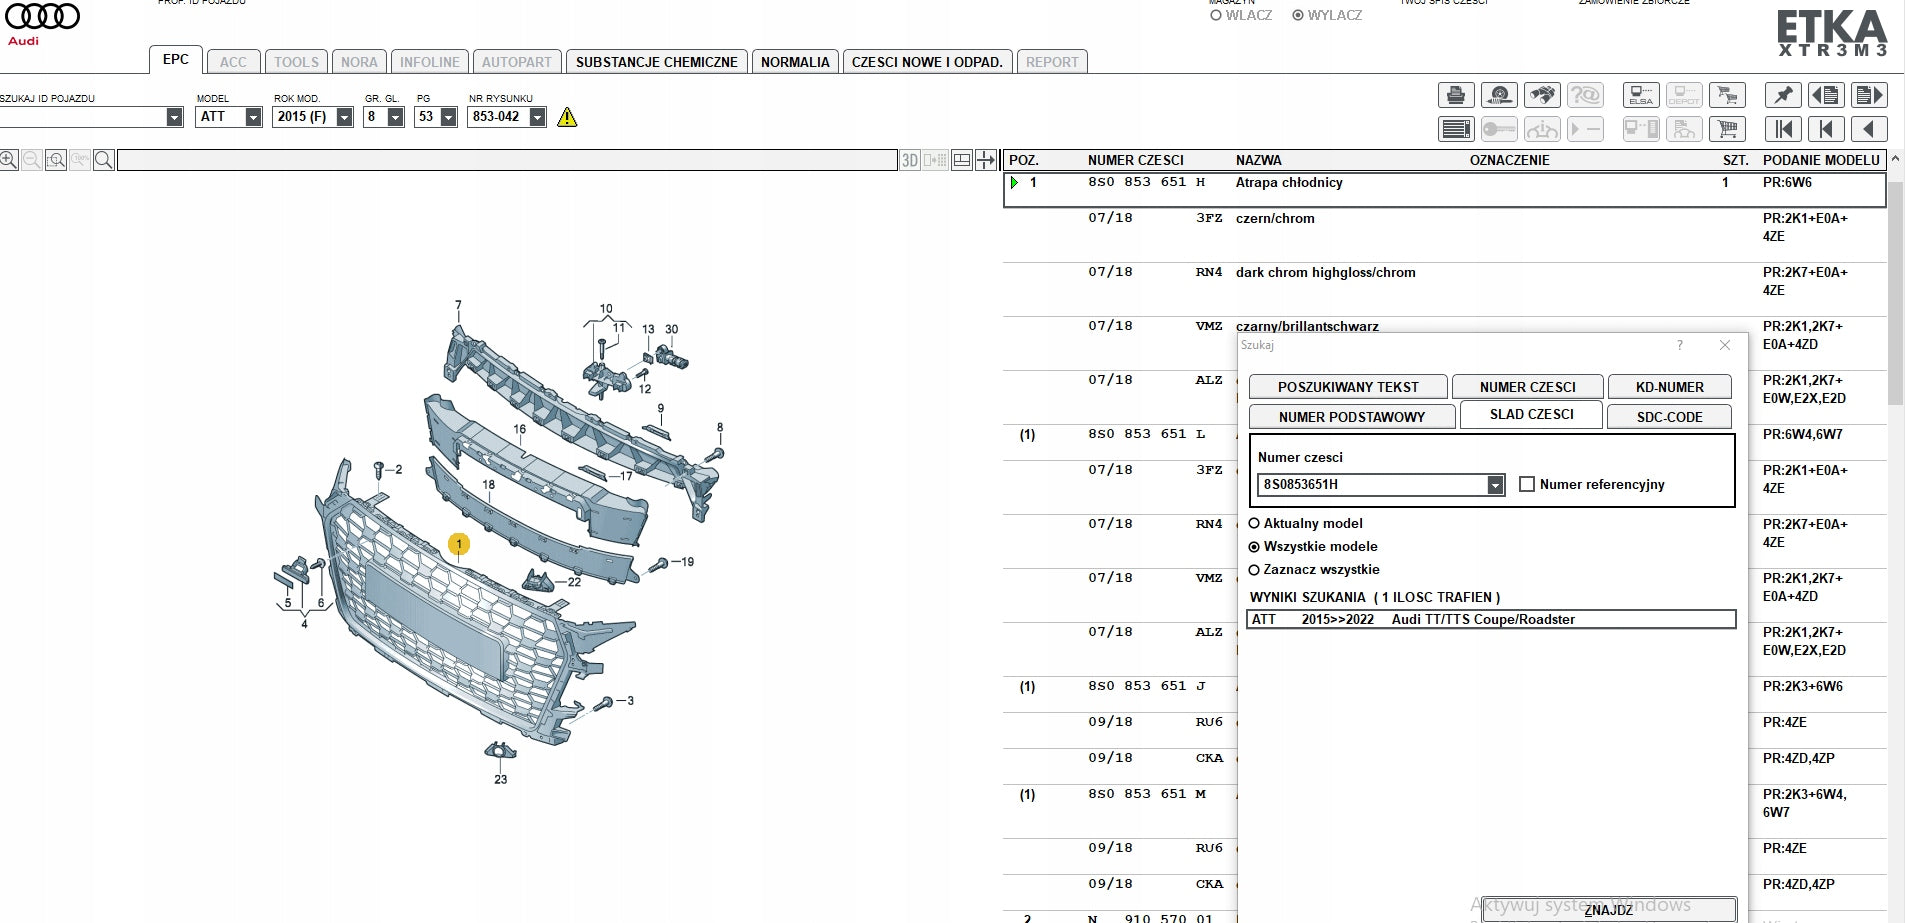Screen dimensions: 1906x923
Task: Choose the Wszystkie modele option
Action: 1254,546
